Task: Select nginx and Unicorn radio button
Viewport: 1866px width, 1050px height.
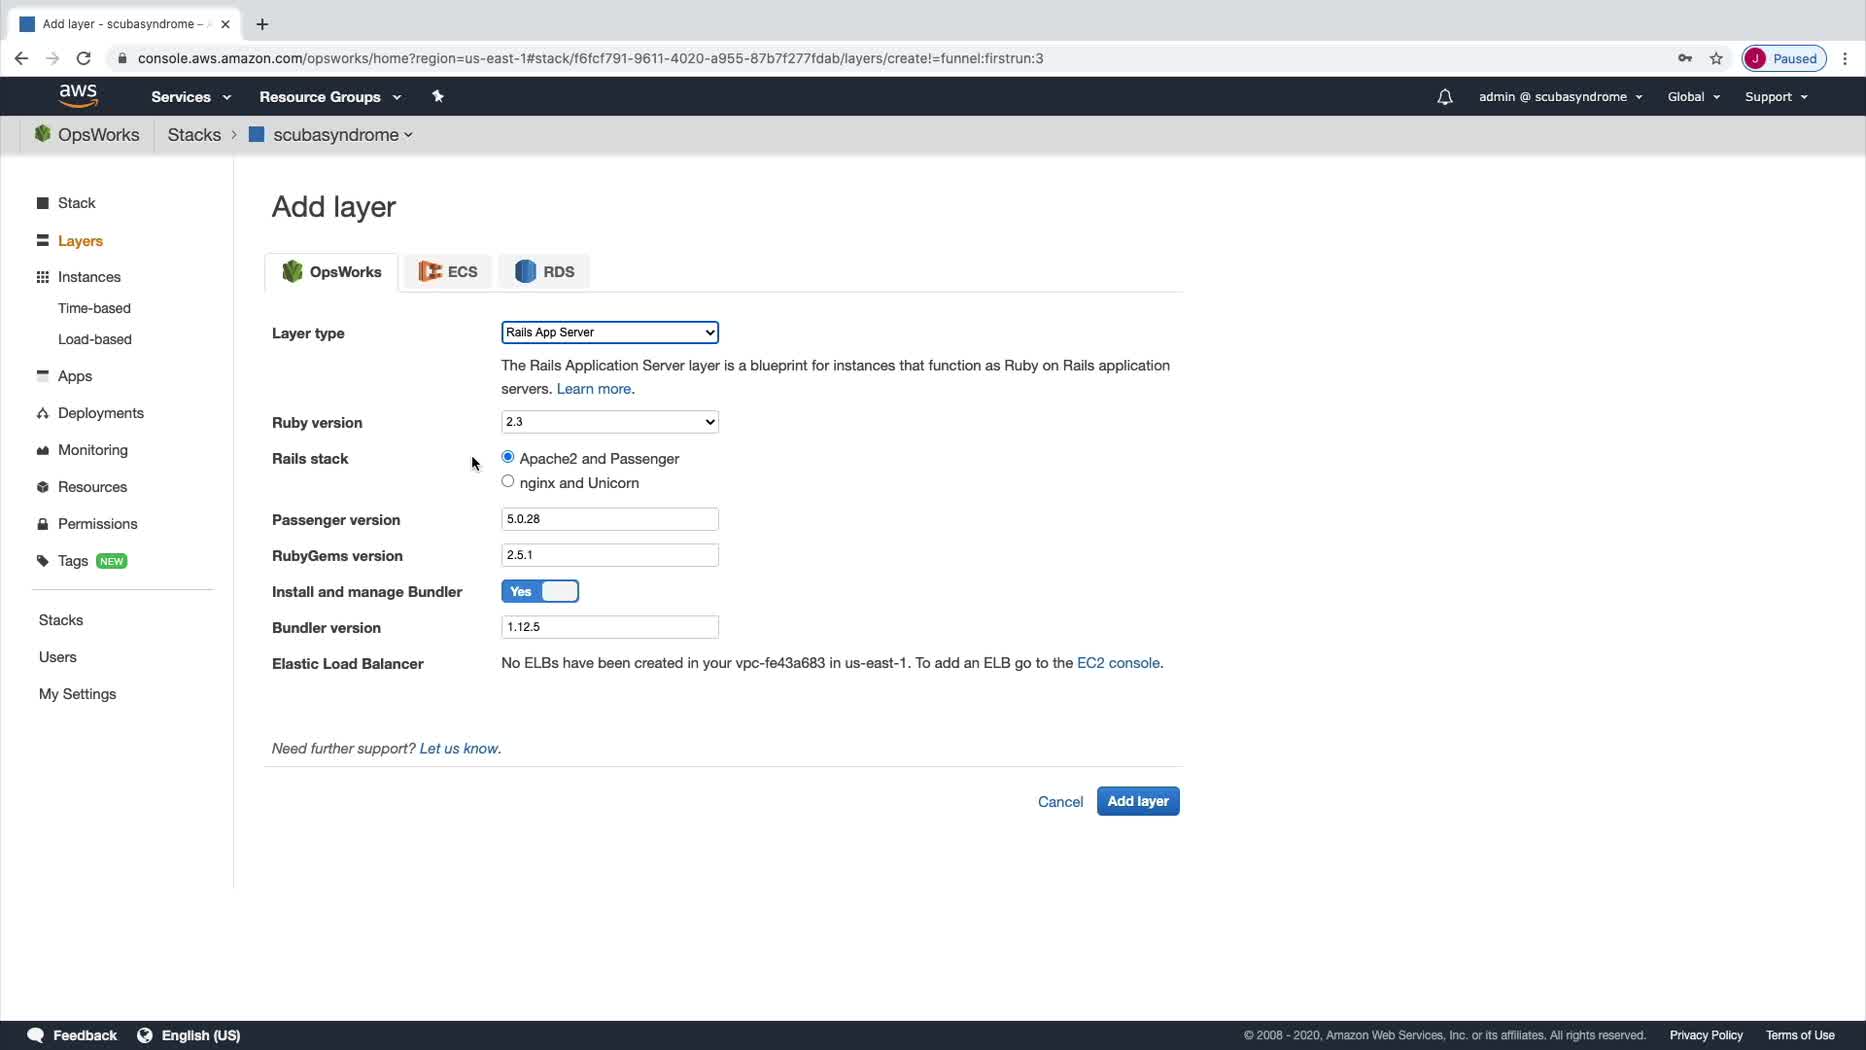Action: (508, 481)
